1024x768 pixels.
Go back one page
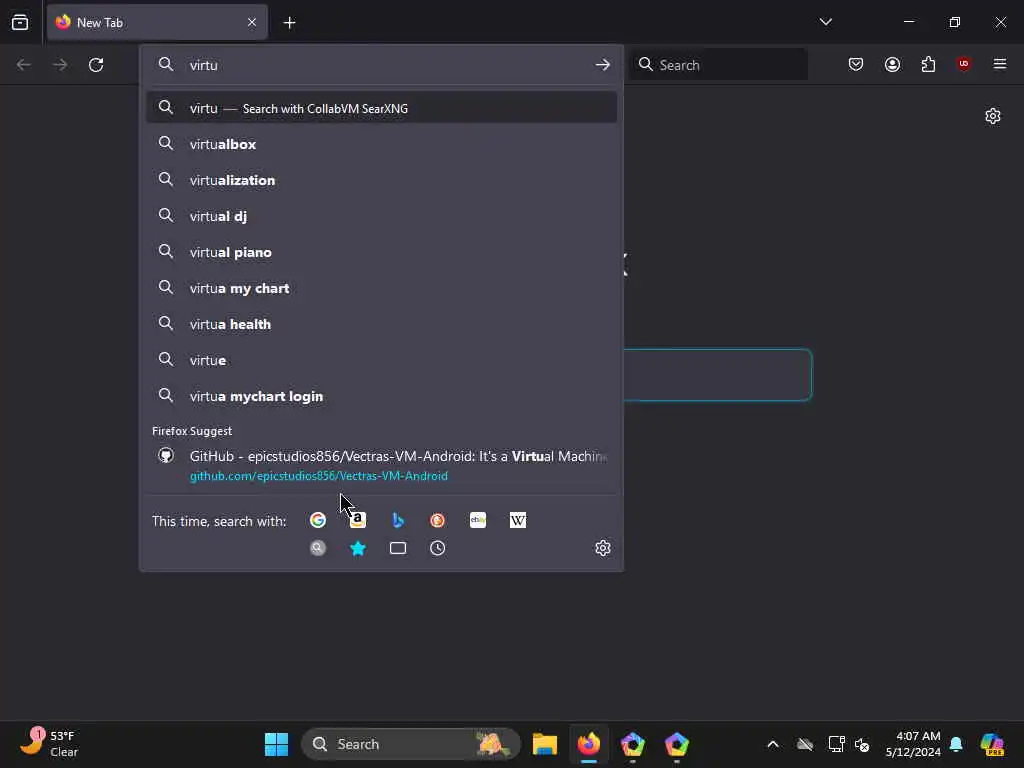click(x=24, y=65)
